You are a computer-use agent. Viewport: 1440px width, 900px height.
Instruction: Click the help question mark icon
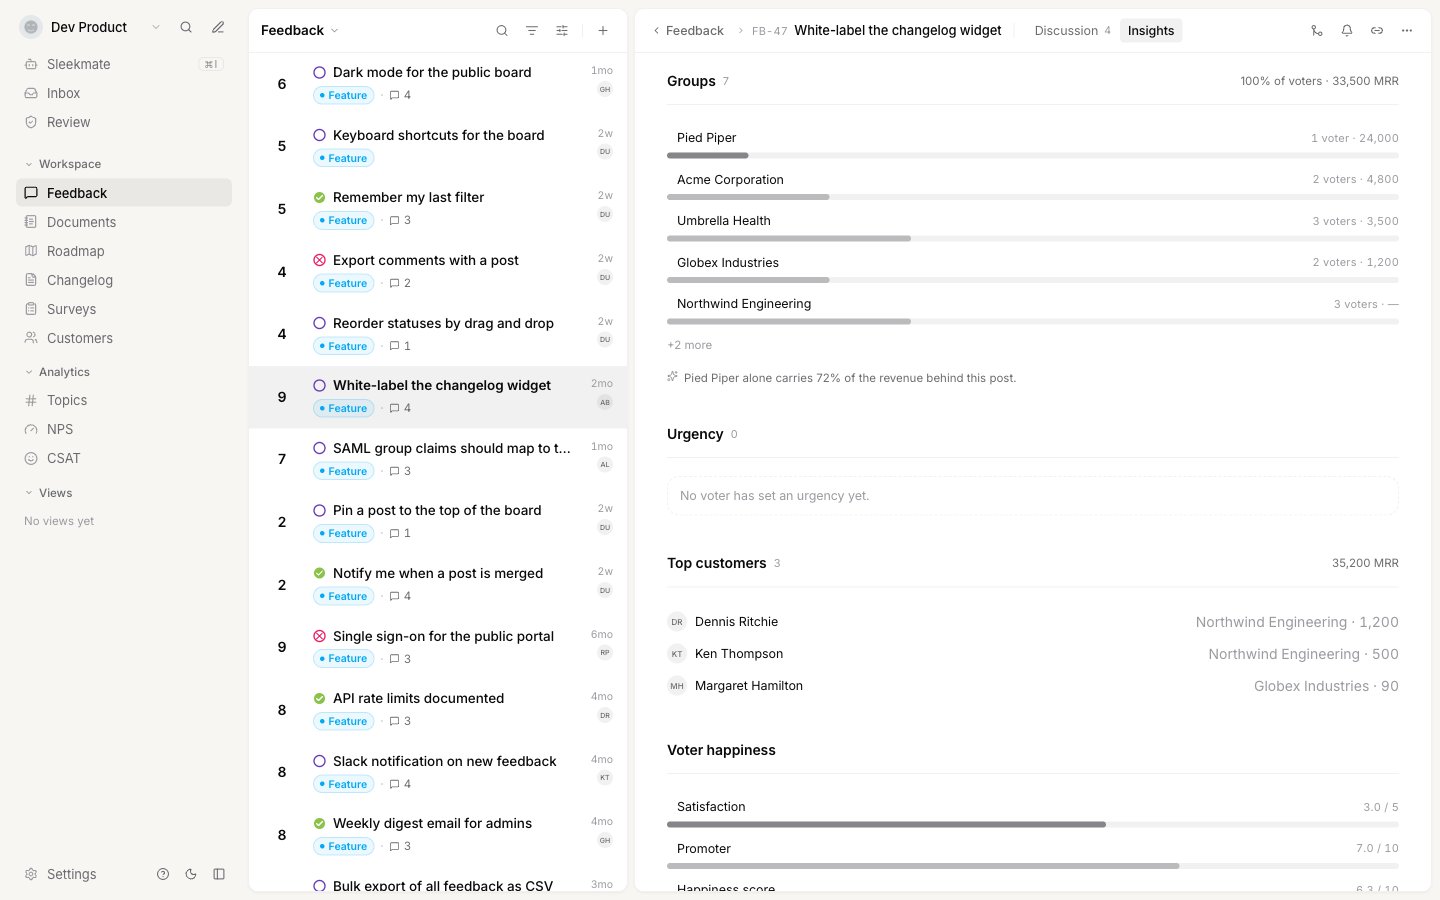[163, 874]
